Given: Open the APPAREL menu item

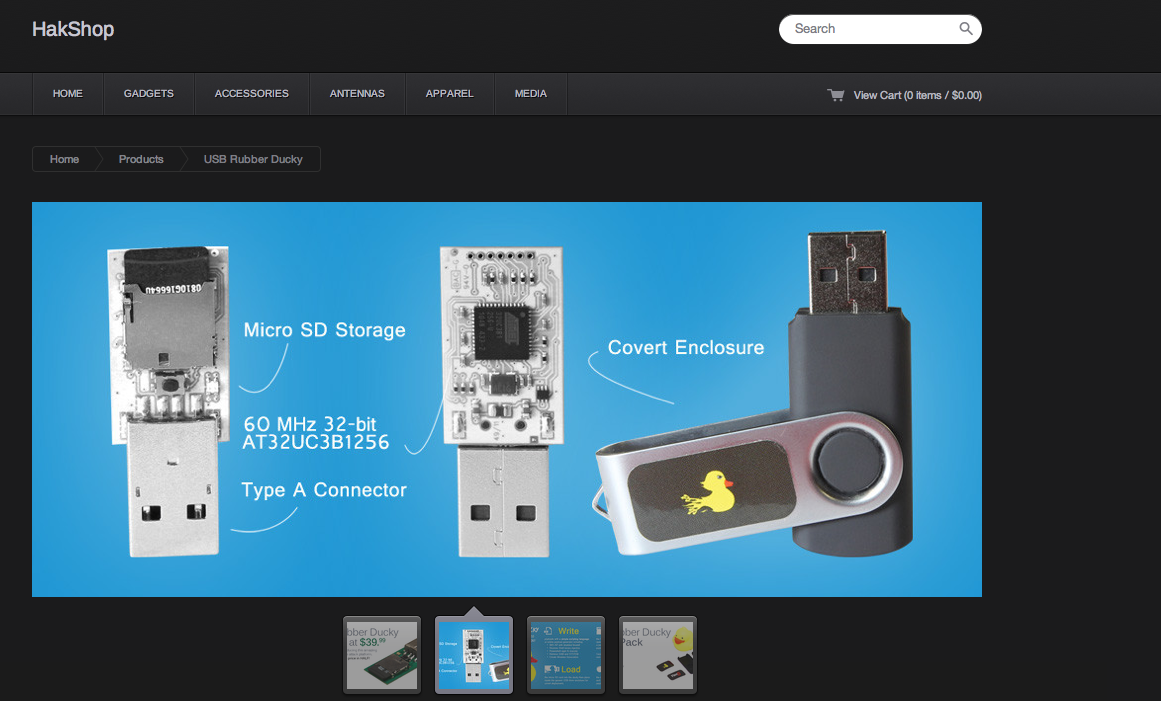Looking at the screenshot, I should click(449, 93).
